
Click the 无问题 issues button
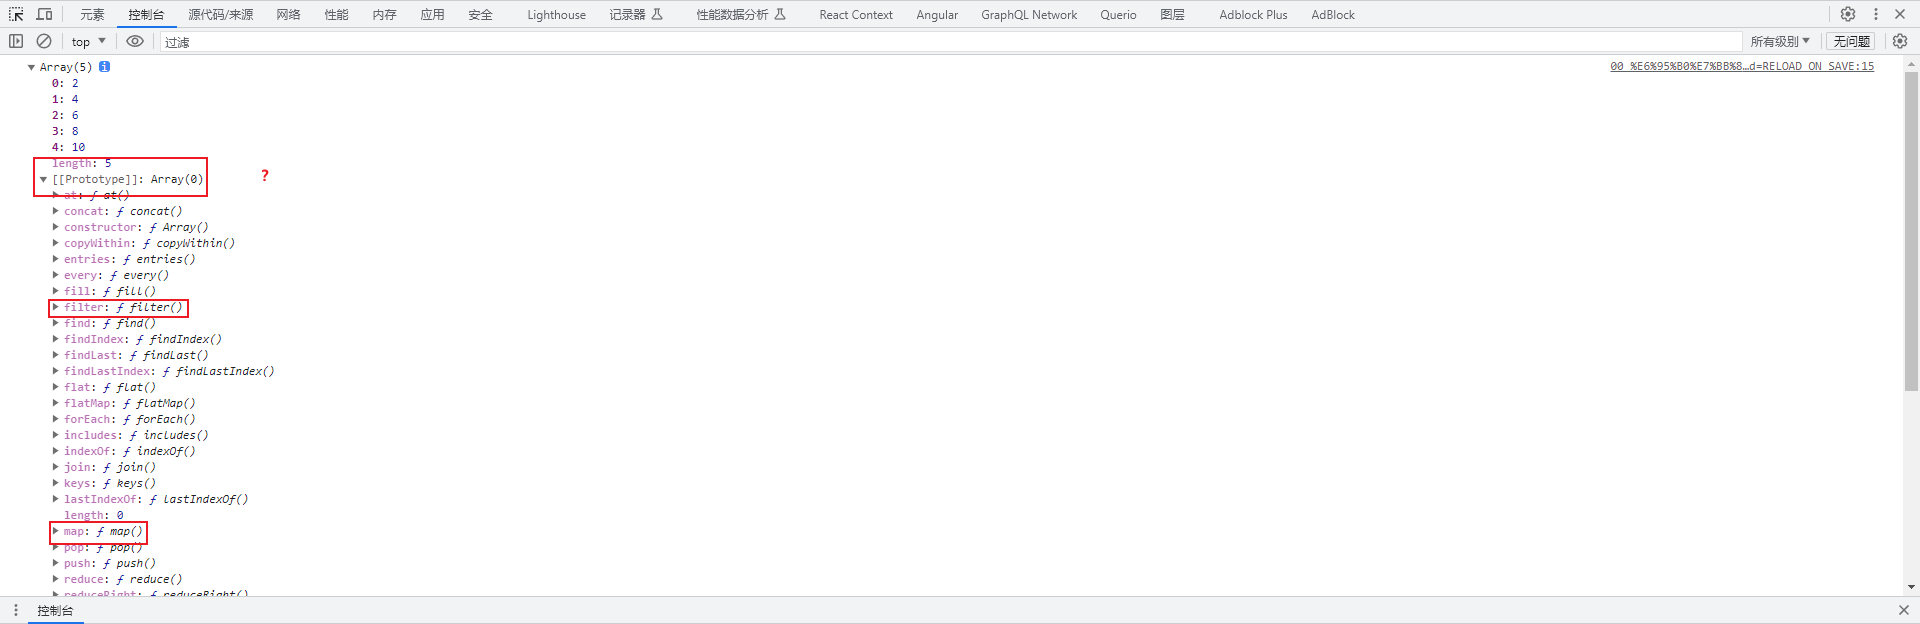(1851, 41)
